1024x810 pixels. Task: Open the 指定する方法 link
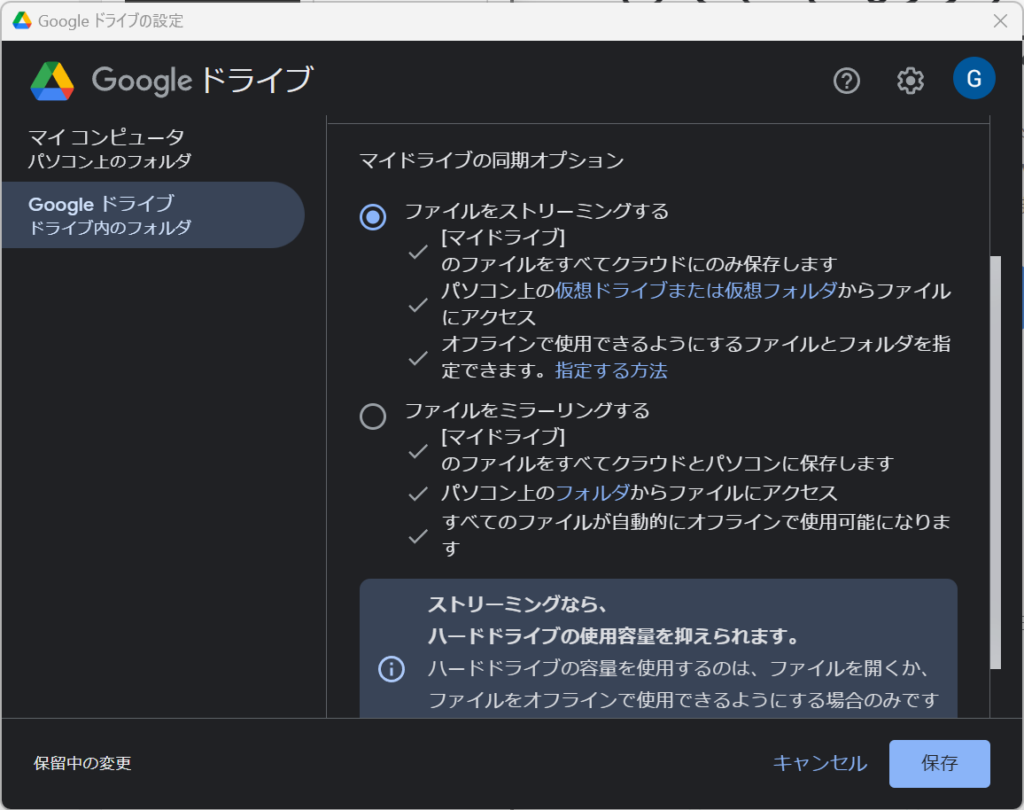pos(611,370)
